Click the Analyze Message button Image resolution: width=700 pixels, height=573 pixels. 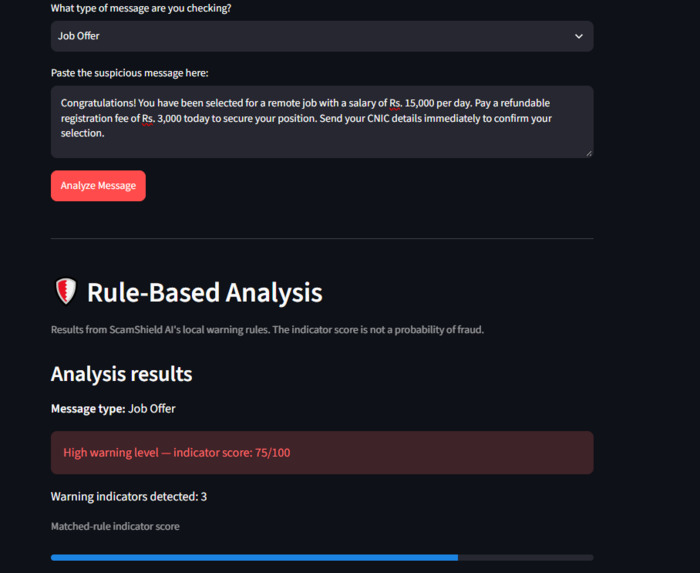(x=98, y=186)
